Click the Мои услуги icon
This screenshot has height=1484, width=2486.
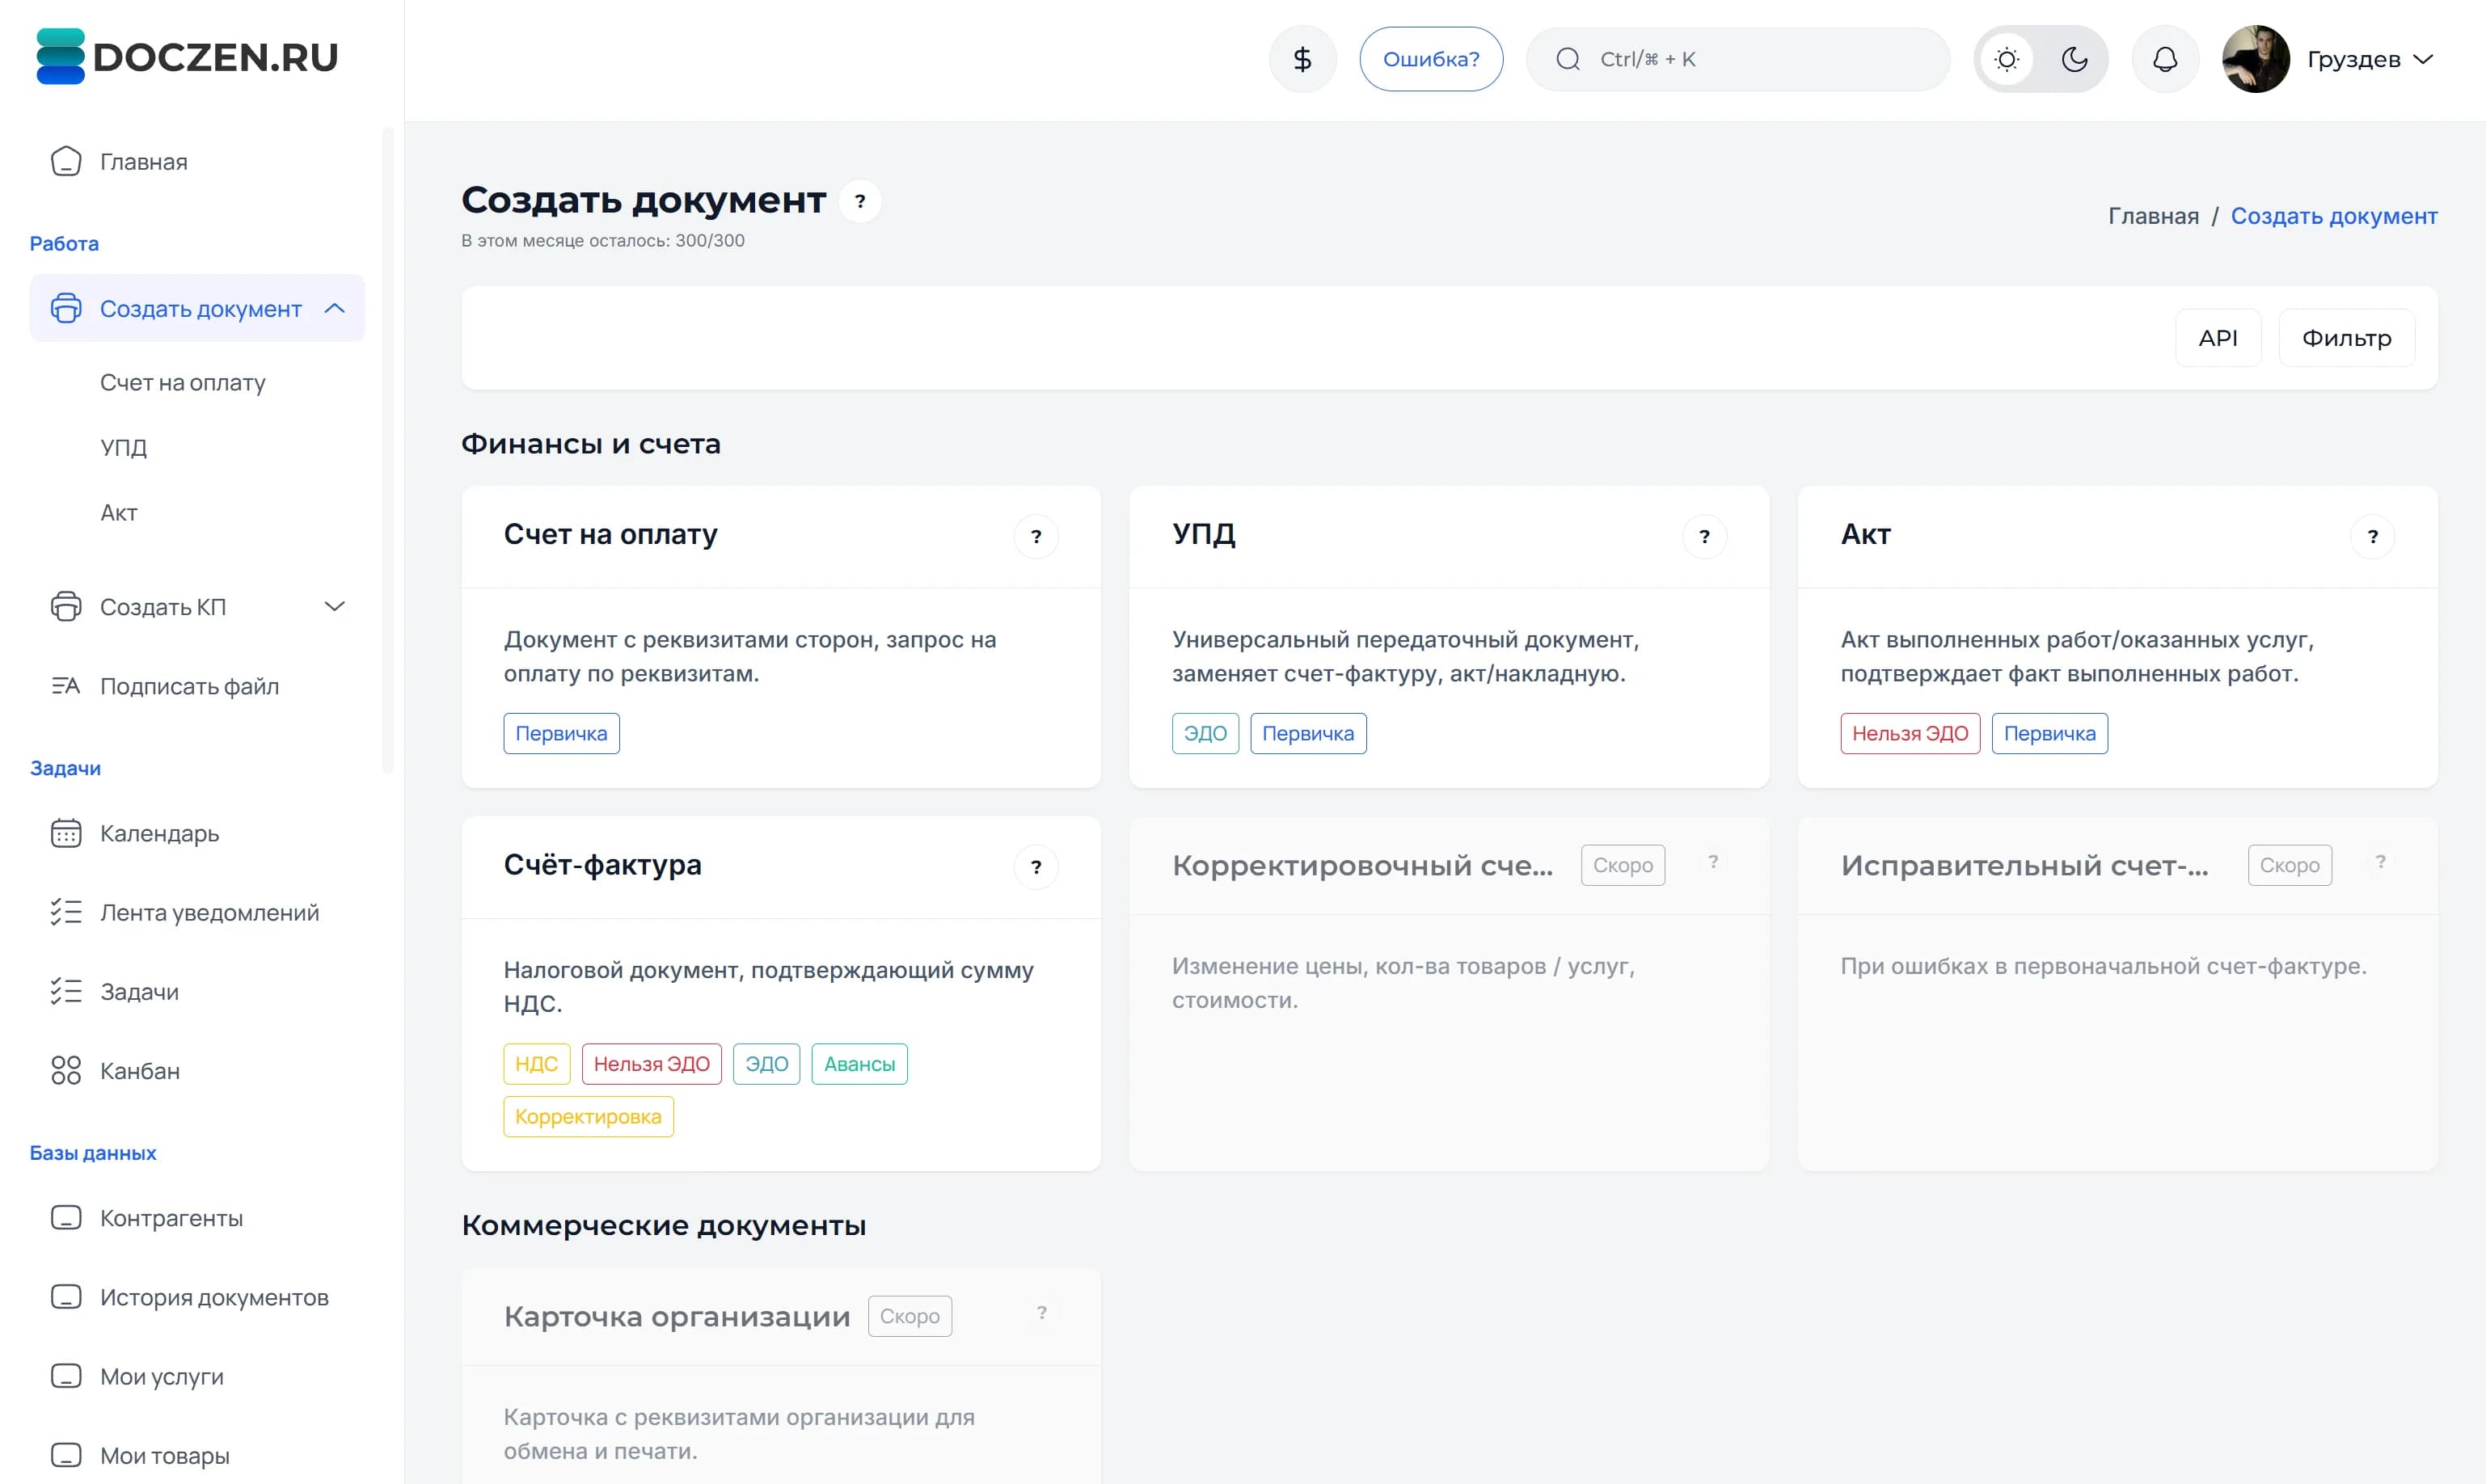(66, 1376)
